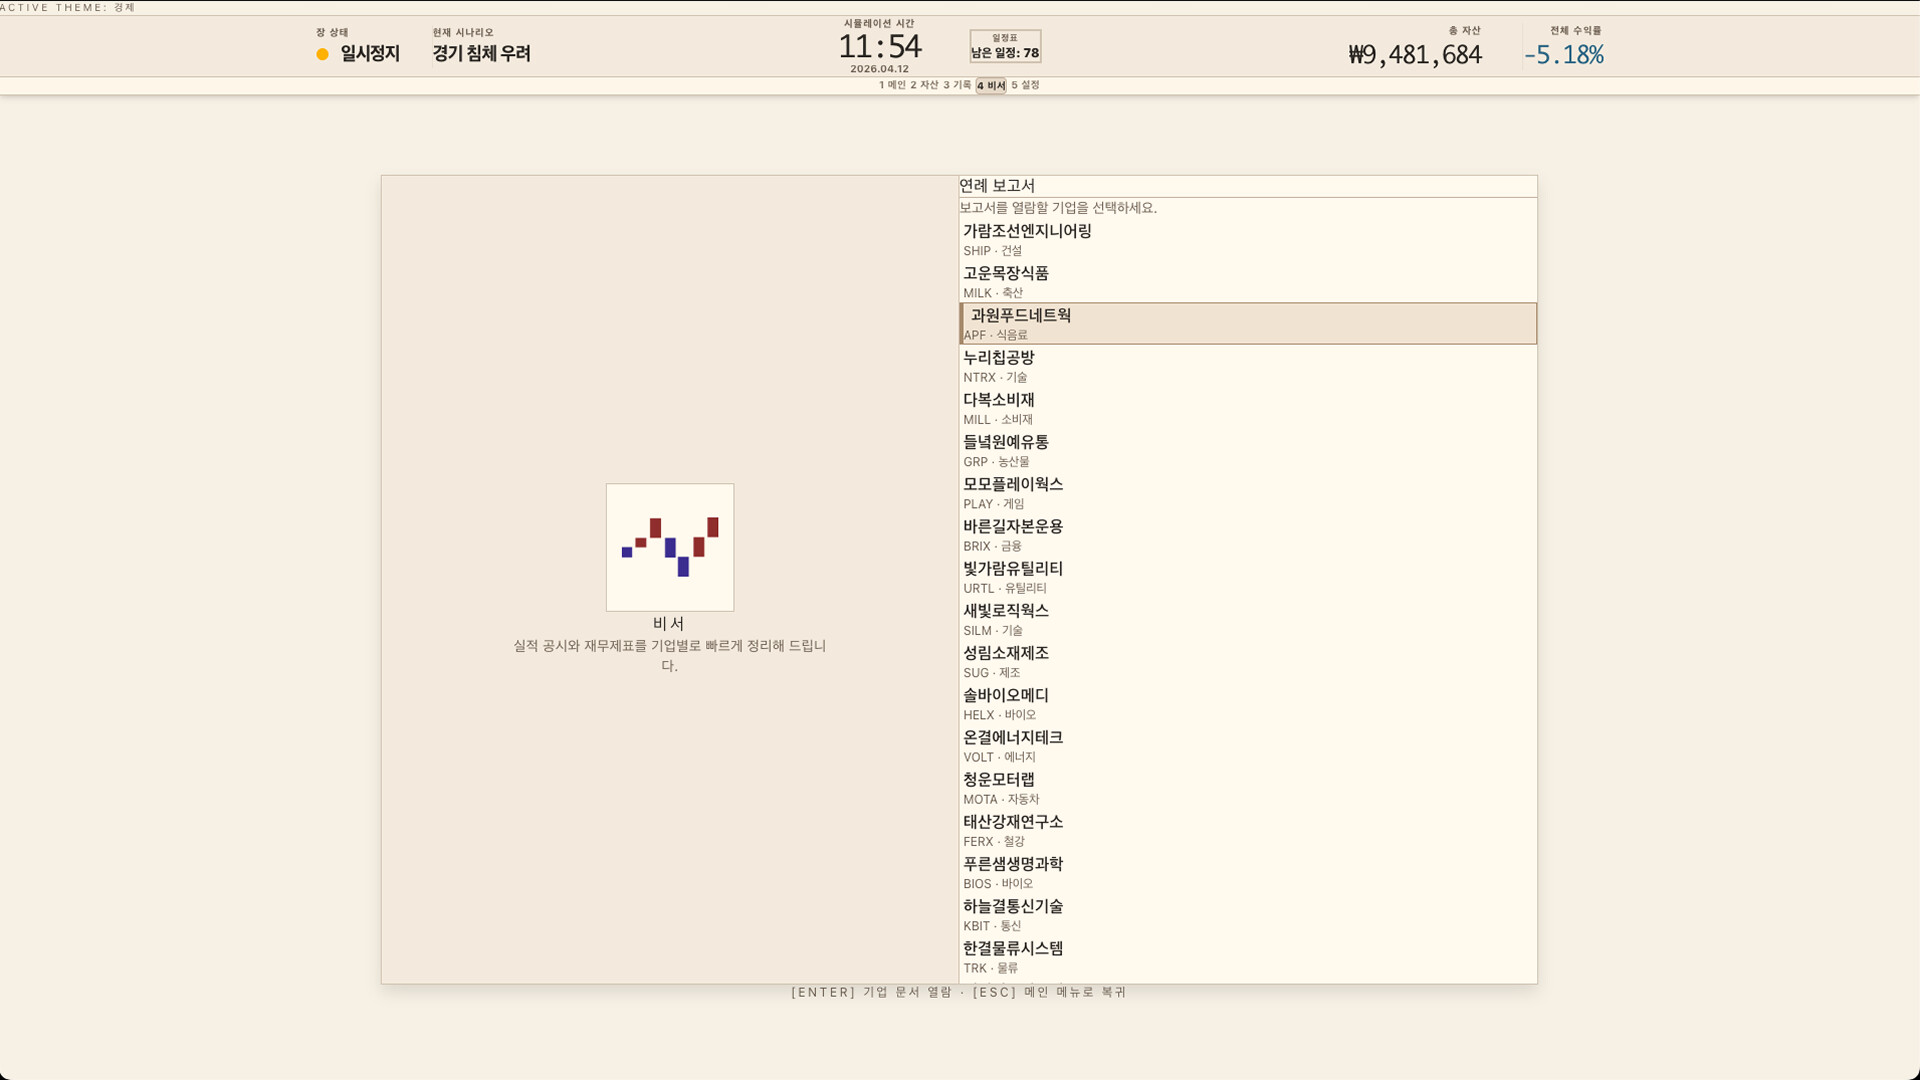Switch to the 2 자산 tab

tap(922, 86)
